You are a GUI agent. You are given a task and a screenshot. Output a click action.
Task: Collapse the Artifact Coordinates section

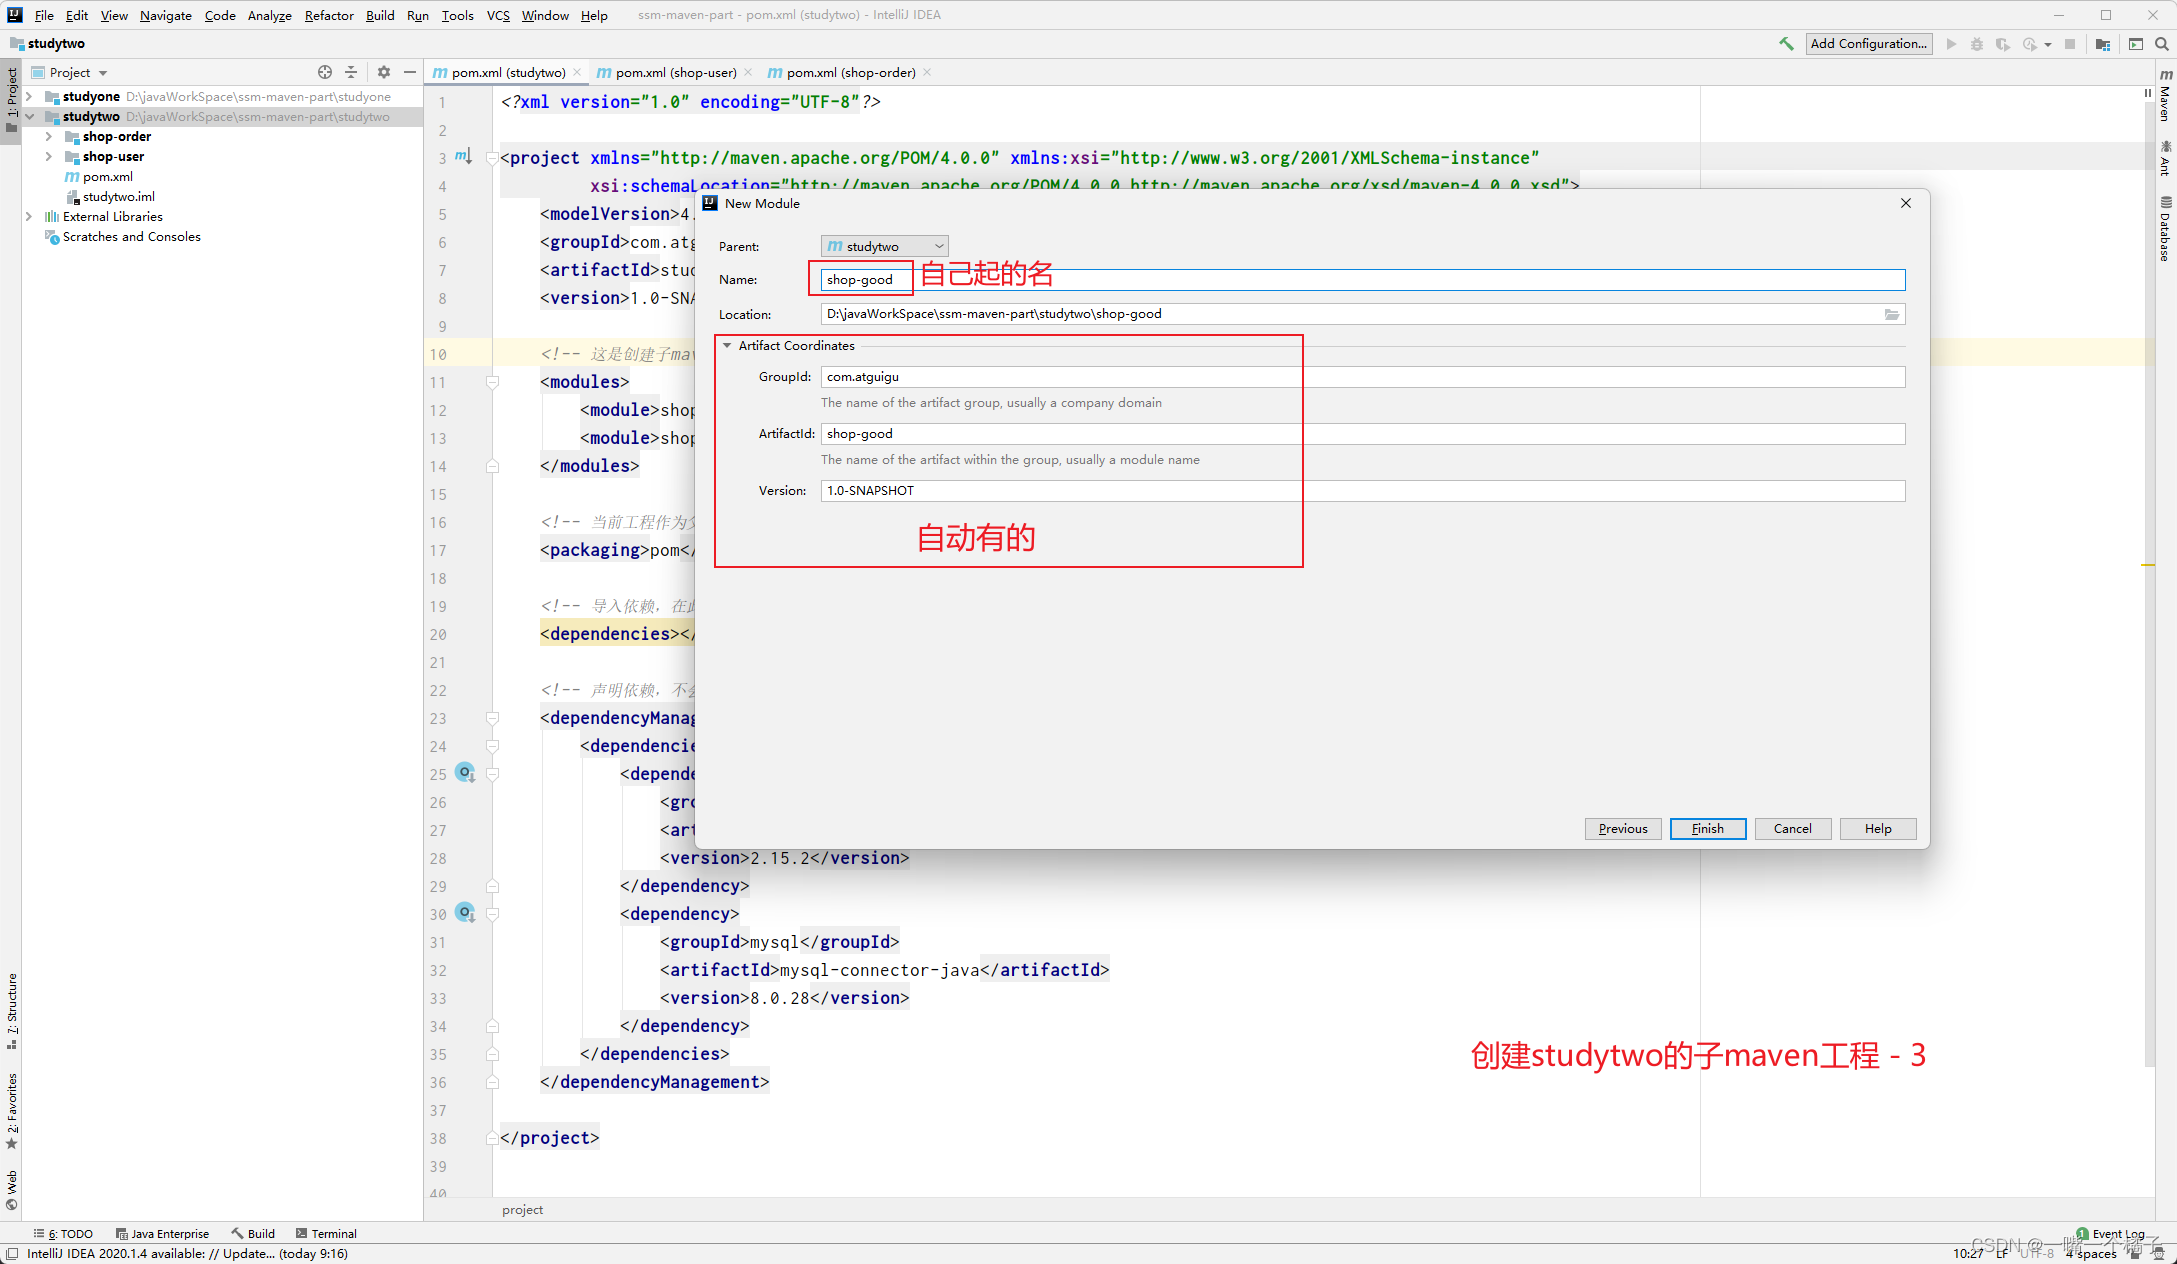click(x=727, y=345)
